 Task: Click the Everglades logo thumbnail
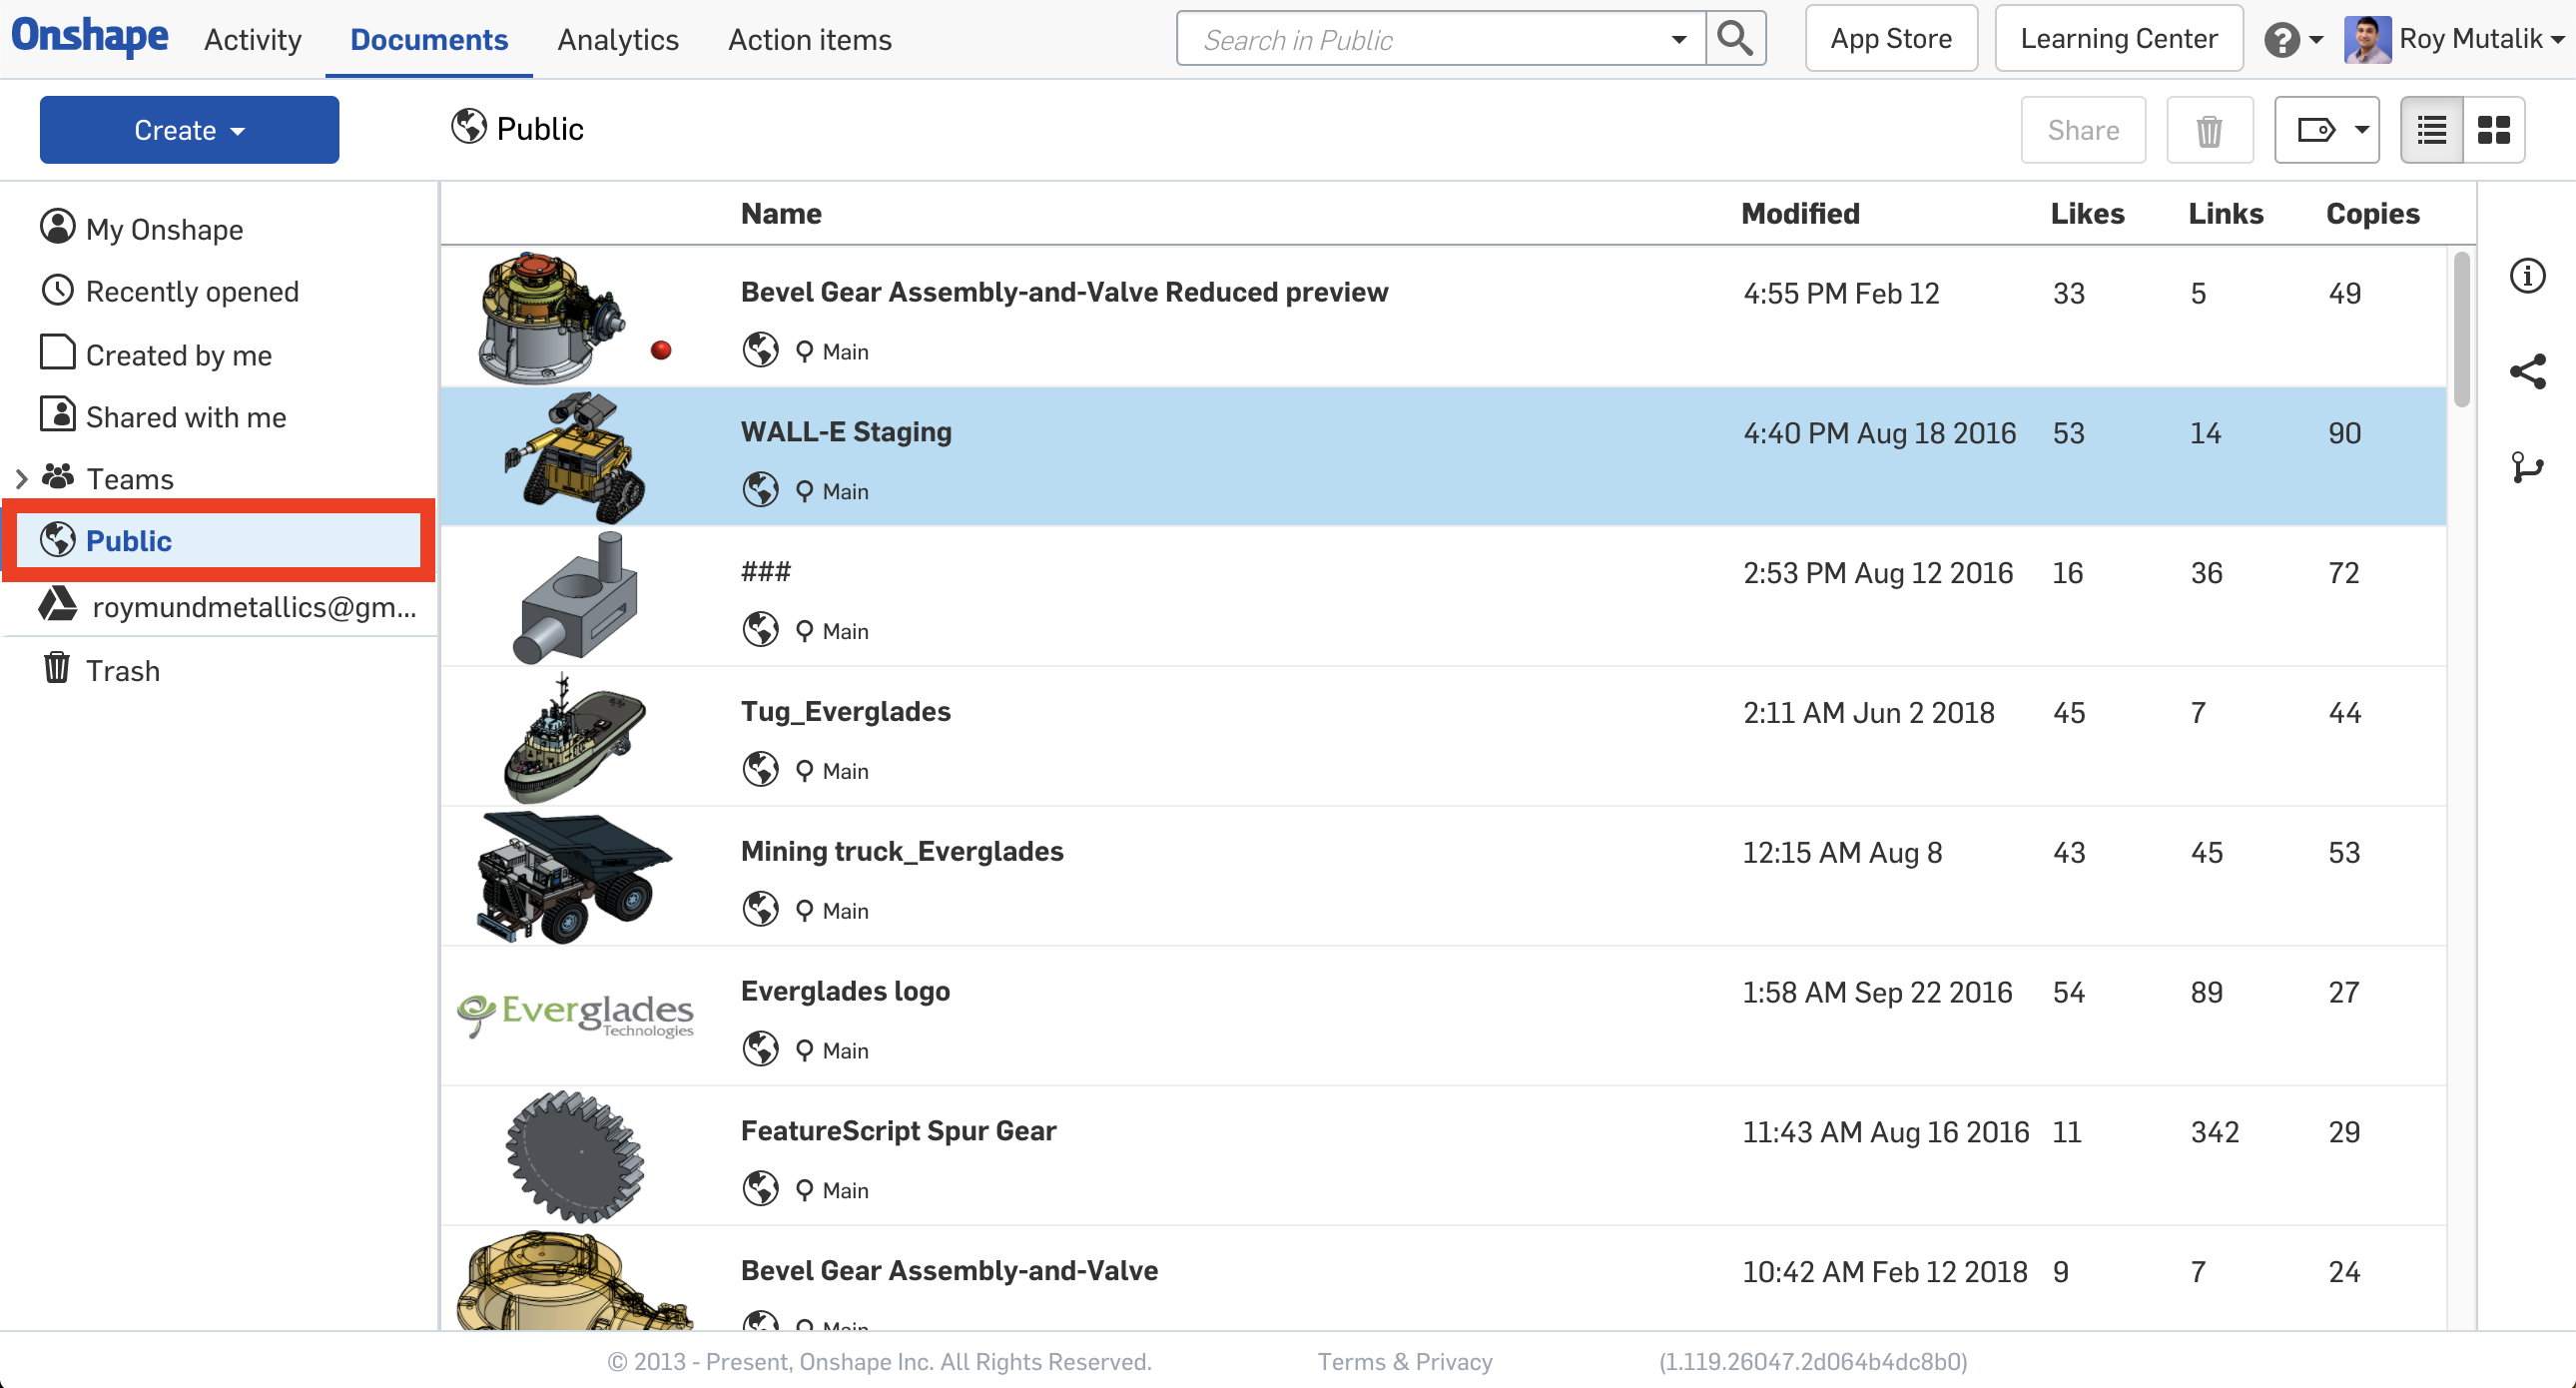coord(575,1015)
